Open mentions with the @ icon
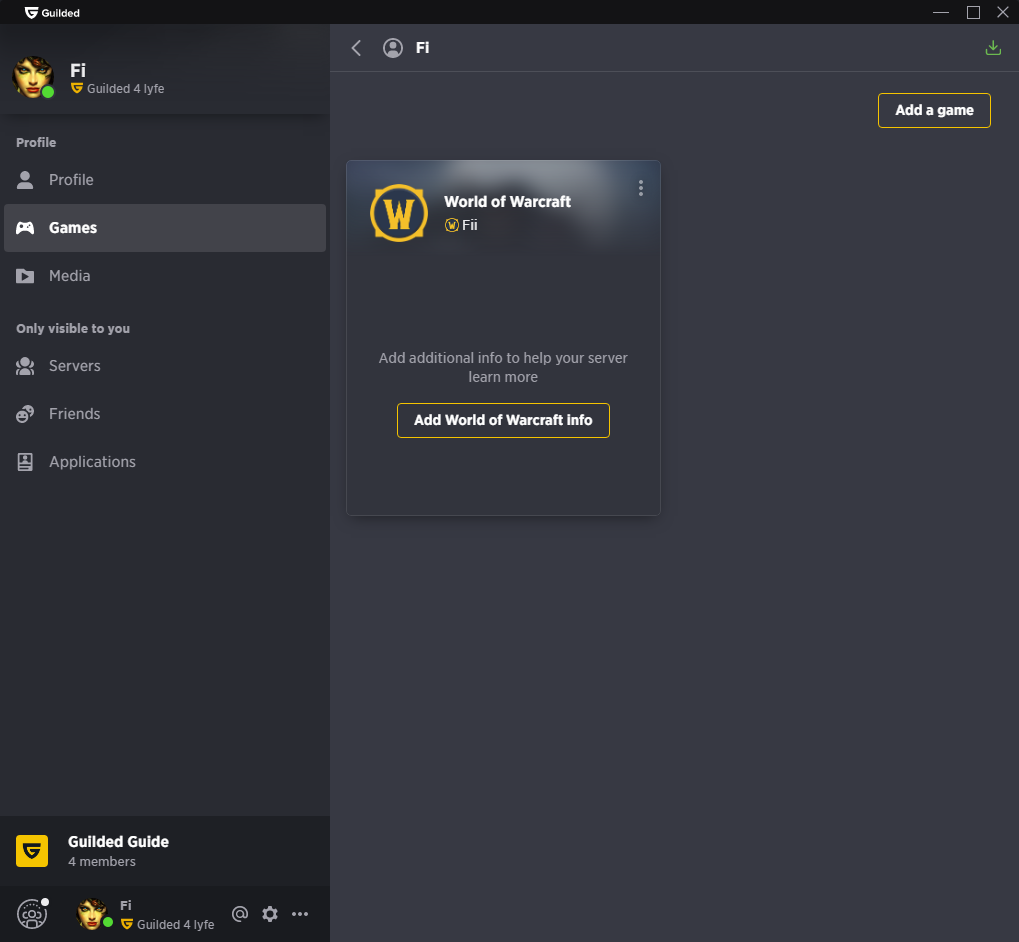This screenshot has width=1019, height=942. click(240, 914)
